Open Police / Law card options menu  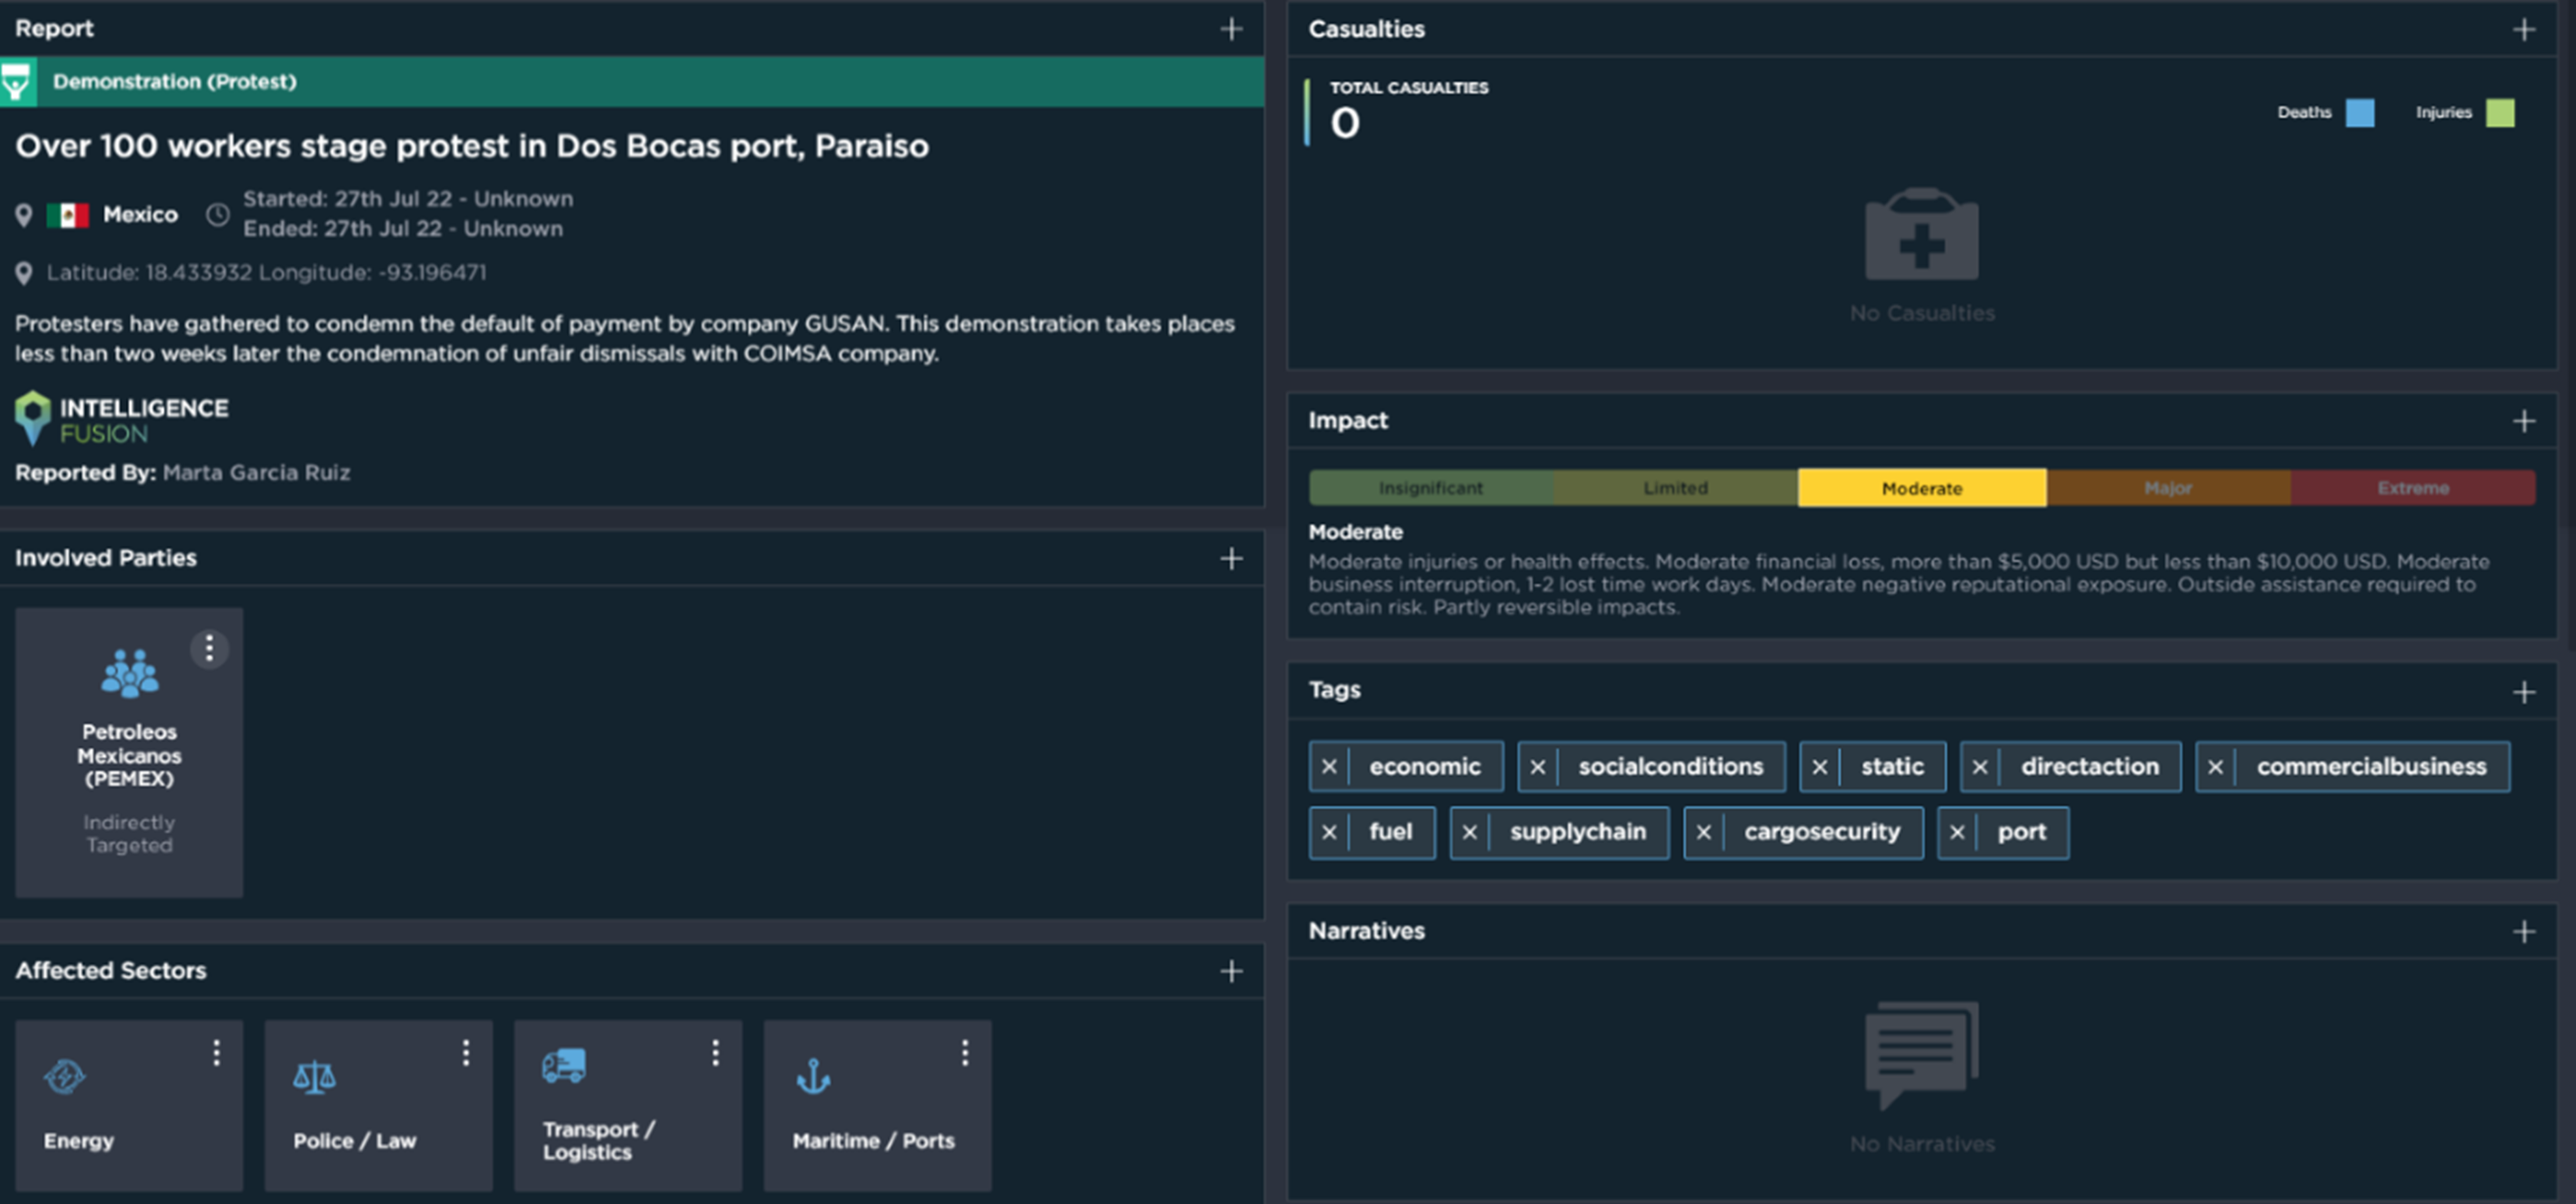click(x=466, y=1052)
